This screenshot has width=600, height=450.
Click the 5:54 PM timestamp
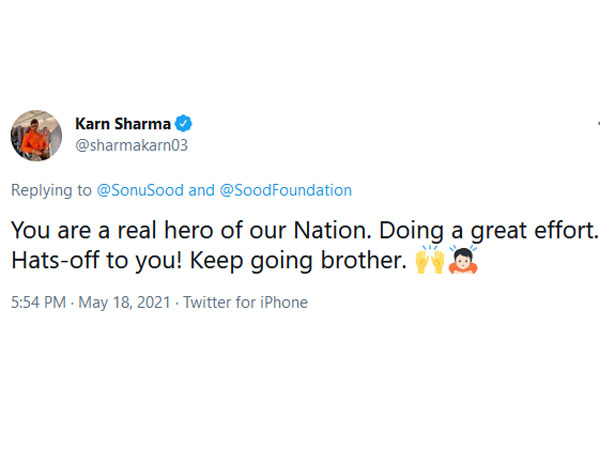pyautogui.click(x=39, y=302)
